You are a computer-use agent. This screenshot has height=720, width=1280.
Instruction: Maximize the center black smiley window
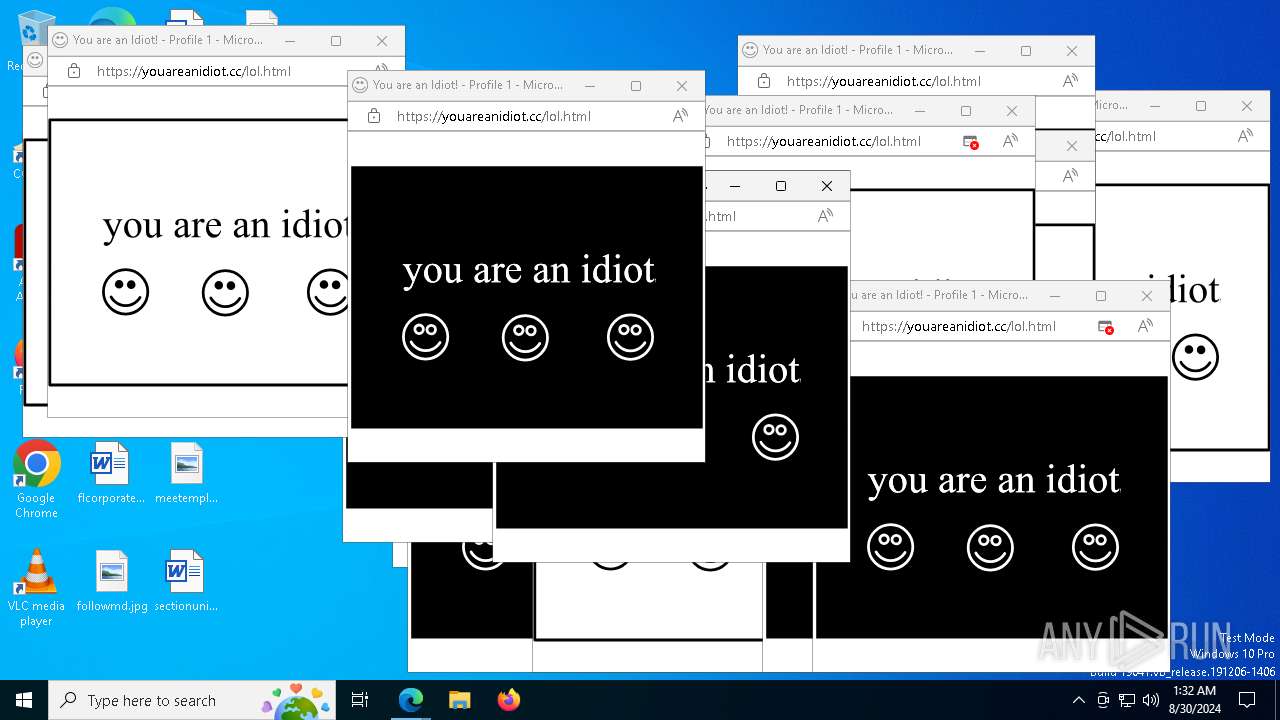tap(636, 86)
